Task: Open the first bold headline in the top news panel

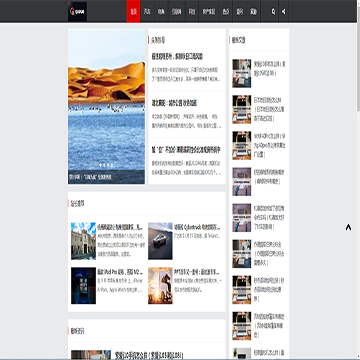Action: (x=177, y=56)
